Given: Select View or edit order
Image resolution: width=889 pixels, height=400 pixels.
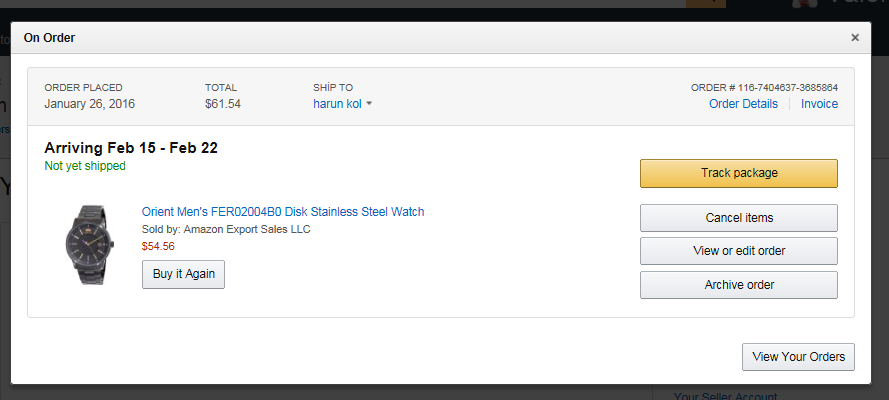Looking at the screenshot, I should pos(738,251).
